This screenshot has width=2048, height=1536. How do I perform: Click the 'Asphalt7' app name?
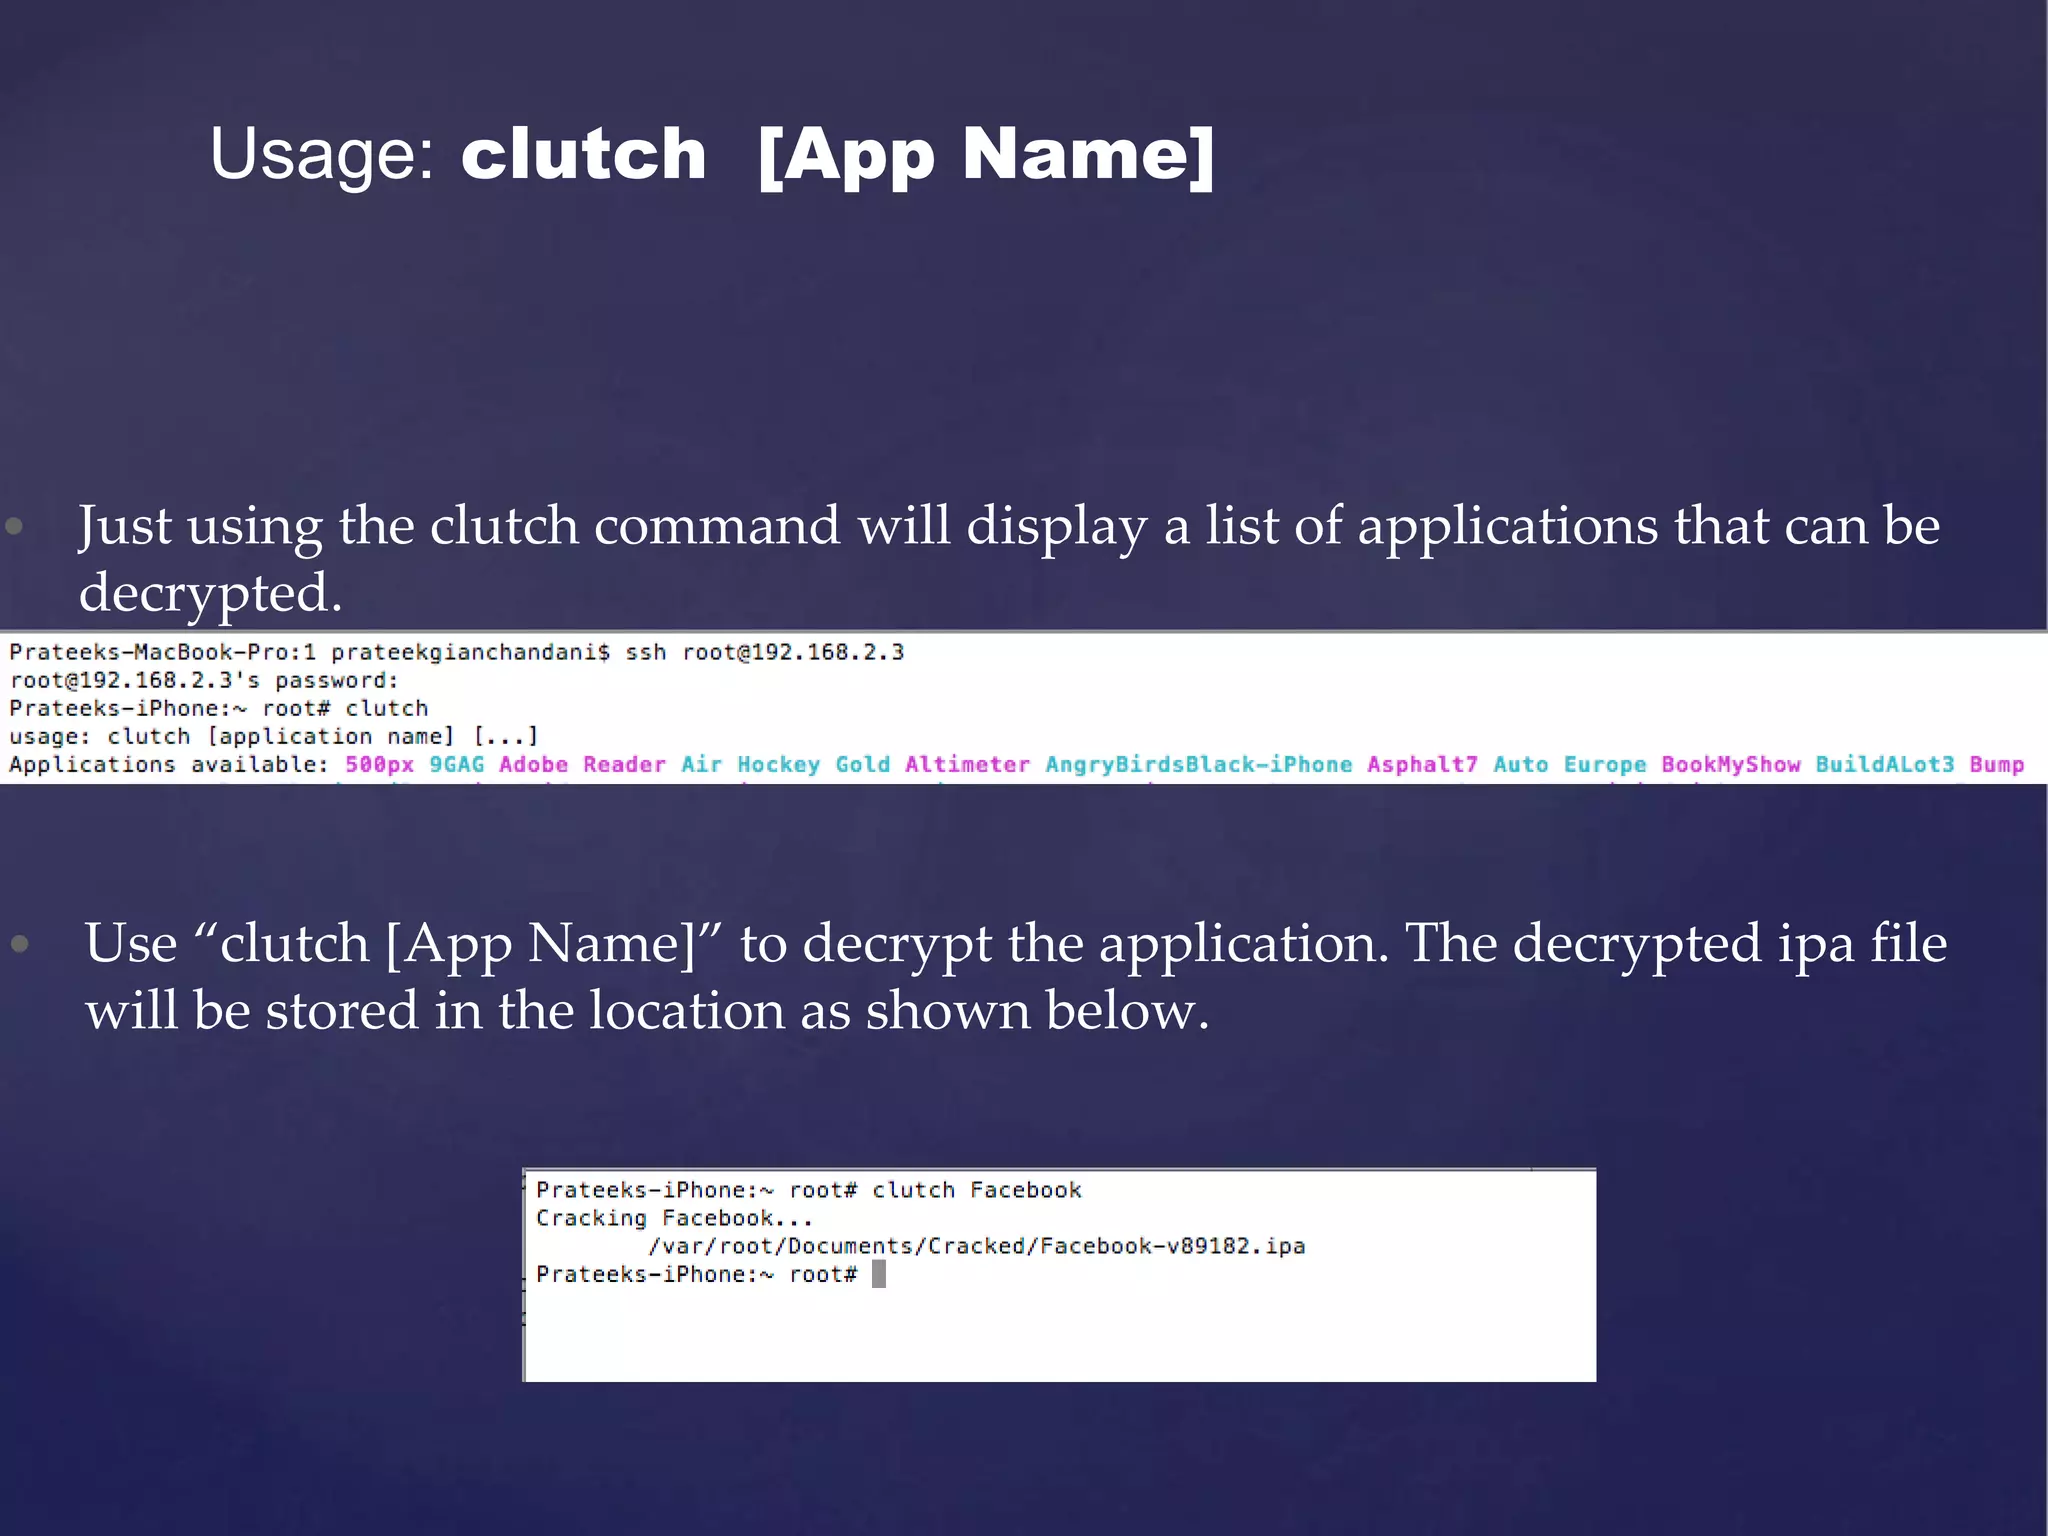(1422, 765)
